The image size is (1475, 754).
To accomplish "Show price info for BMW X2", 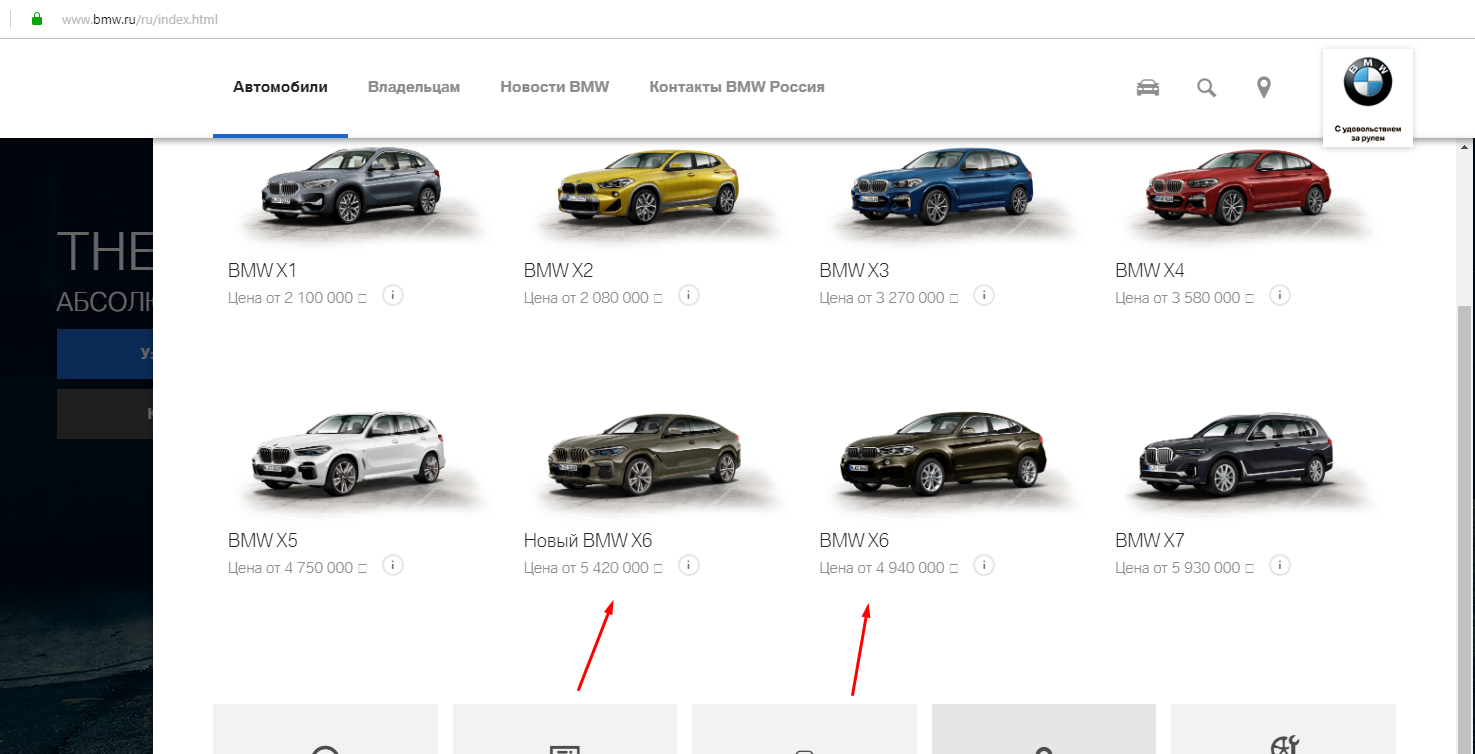I will pyautogui.click(x=689, y=296).
